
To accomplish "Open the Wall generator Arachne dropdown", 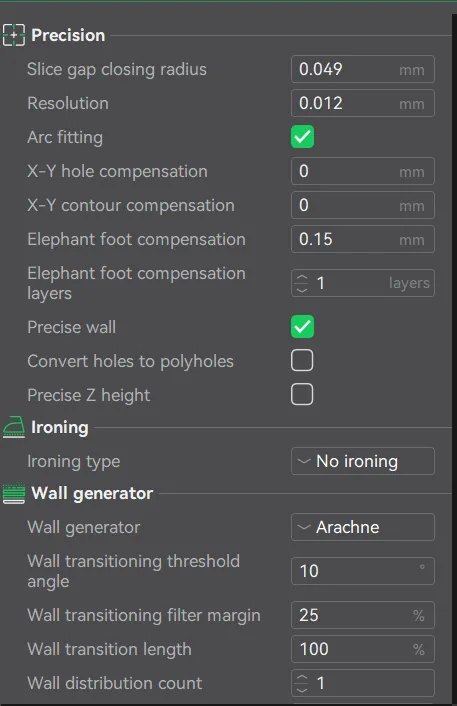I will [363, 527].
